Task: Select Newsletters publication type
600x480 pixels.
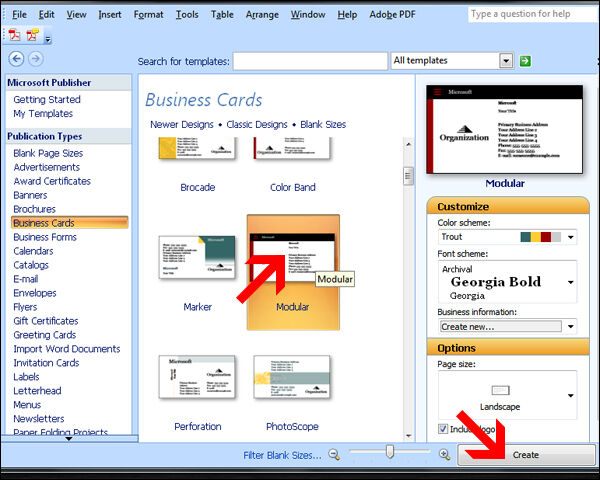Action: [x=39, y=419]
